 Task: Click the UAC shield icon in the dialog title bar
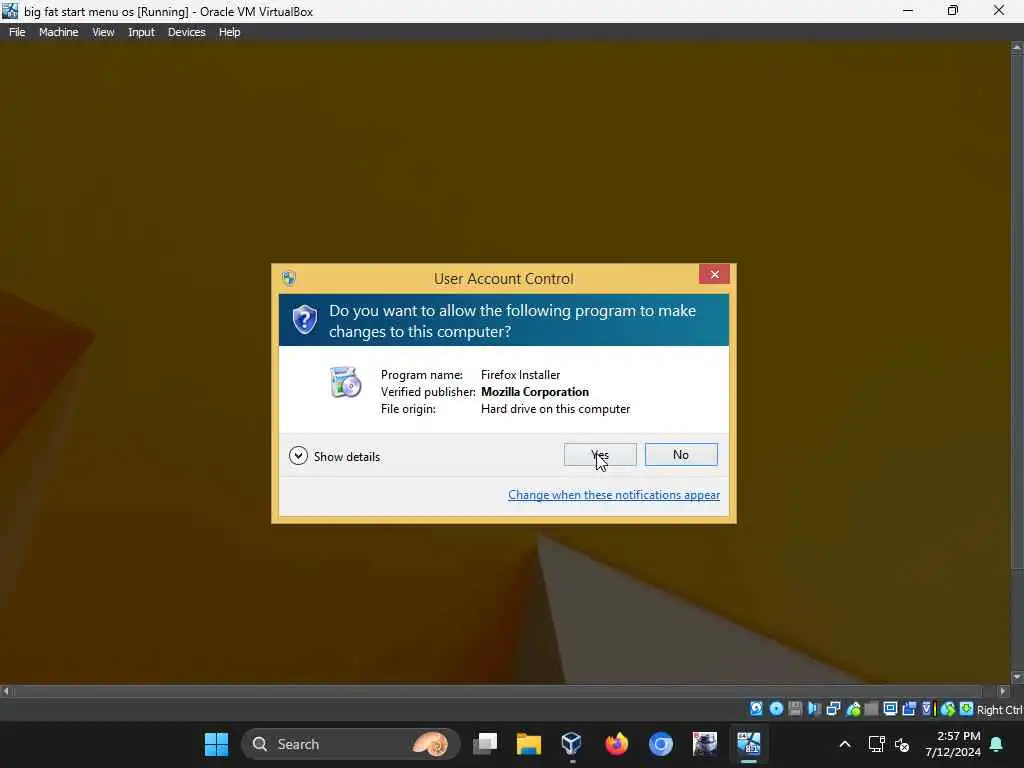click(289, 278)
